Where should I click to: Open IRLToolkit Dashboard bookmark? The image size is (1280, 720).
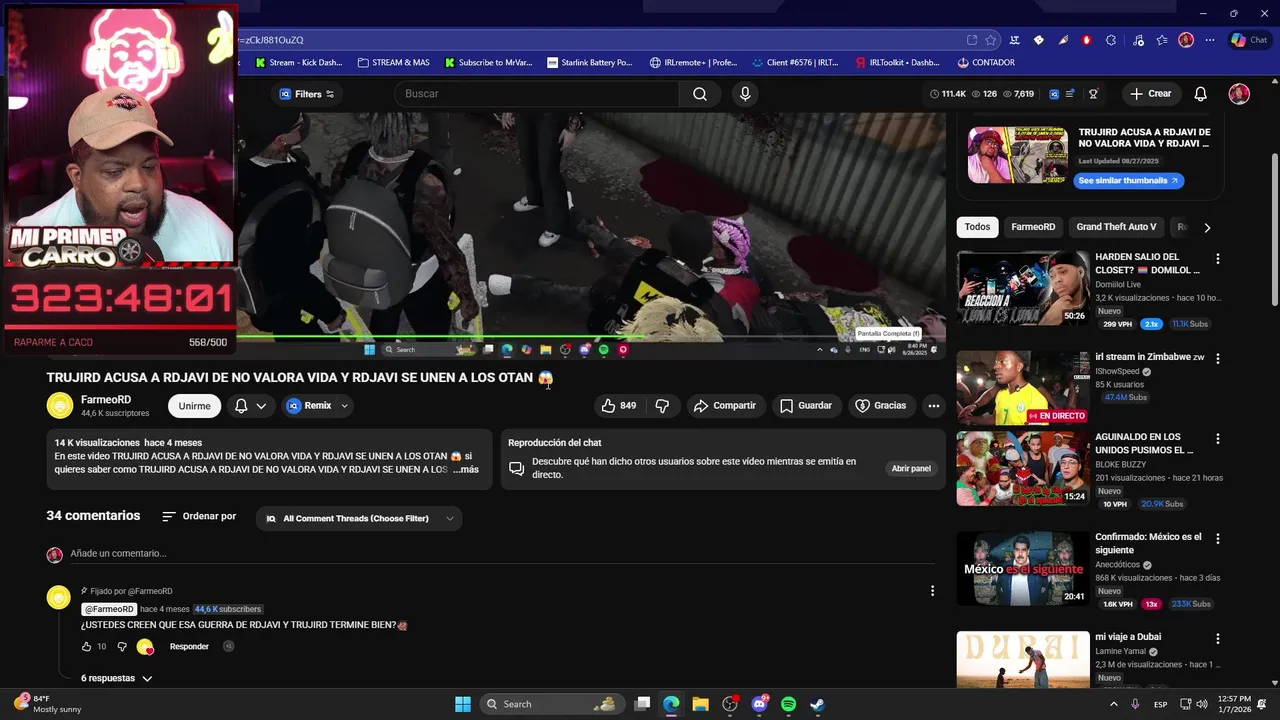pyautogui.click(x=898, y=62)
